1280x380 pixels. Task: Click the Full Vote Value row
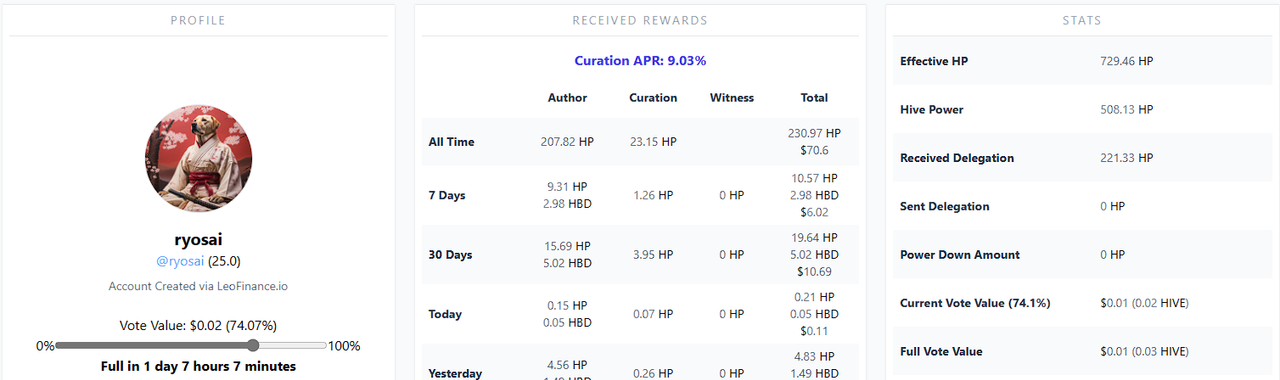1083,352
